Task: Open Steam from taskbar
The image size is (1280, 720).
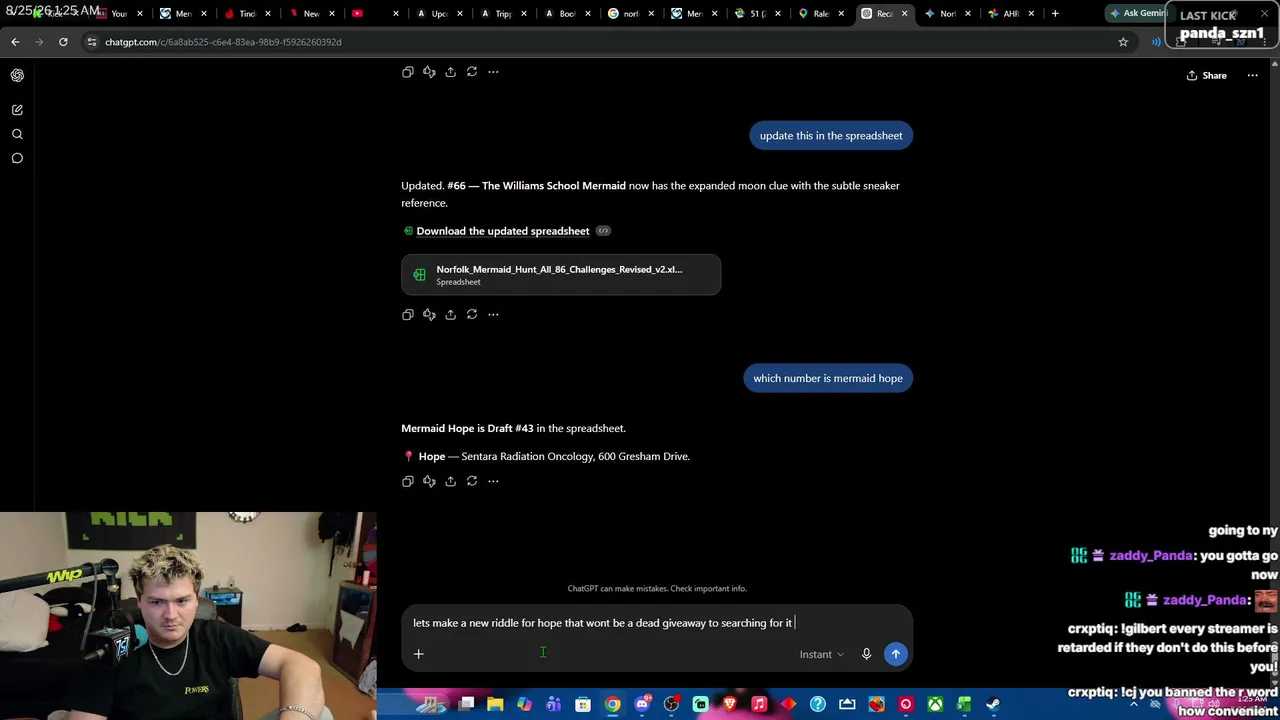Action: pyautogui.click(x=993, y=705)
